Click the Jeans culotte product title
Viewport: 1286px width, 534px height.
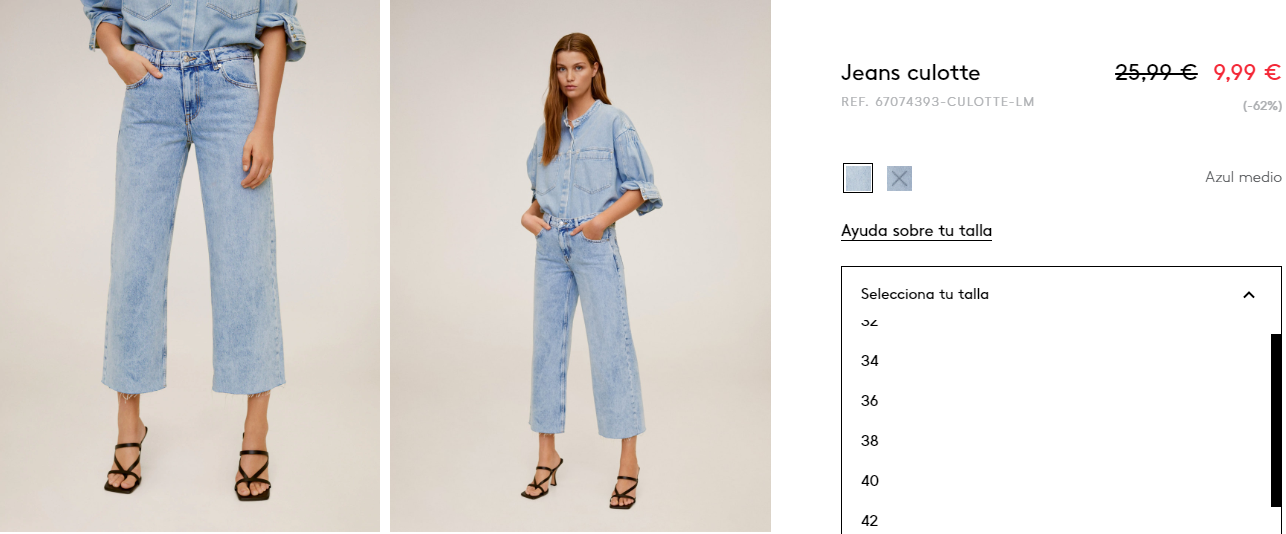(x=910, y=72)
